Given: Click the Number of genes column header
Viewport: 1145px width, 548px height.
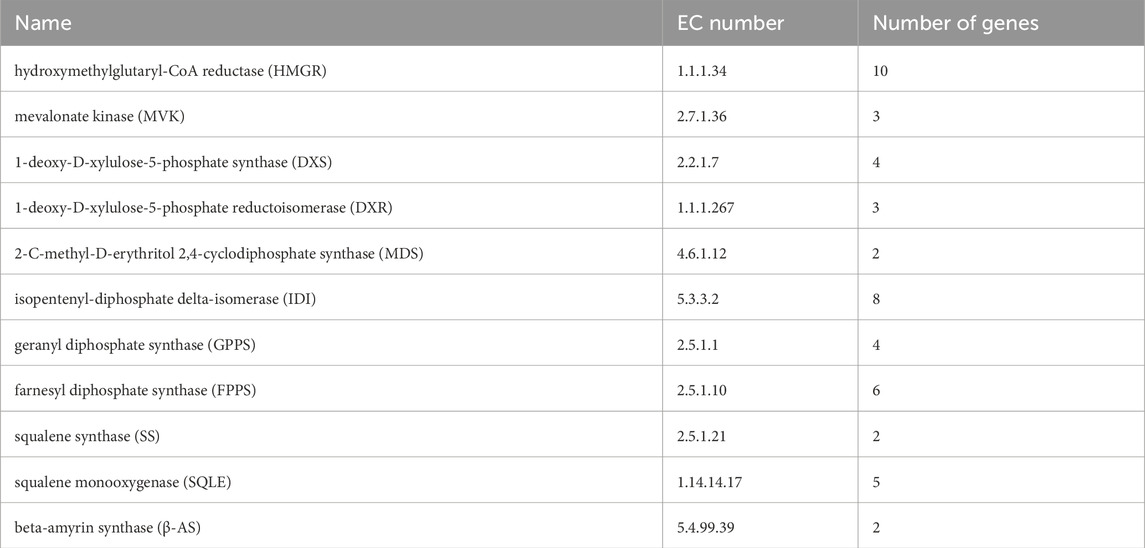Looking at the screenshot, I should coord(955,23).
